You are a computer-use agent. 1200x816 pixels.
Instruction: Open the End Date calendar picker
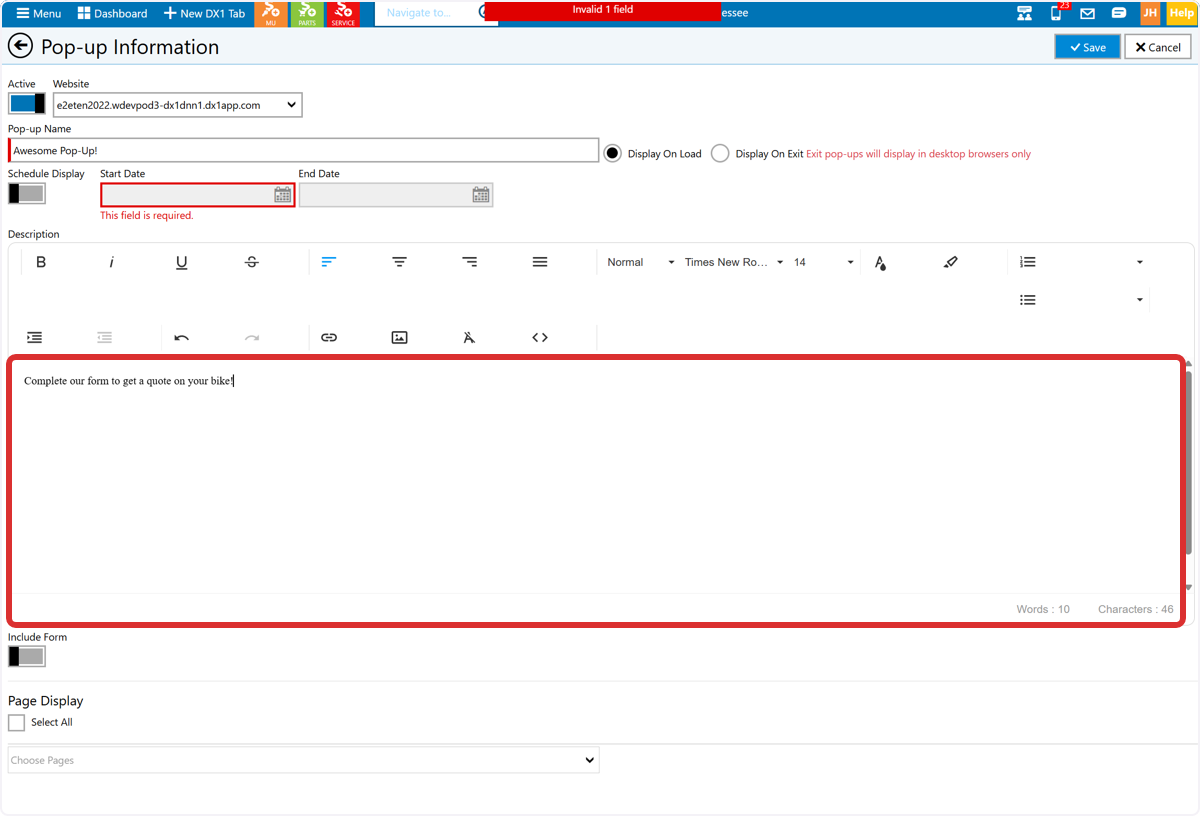[x=481, y=195]
